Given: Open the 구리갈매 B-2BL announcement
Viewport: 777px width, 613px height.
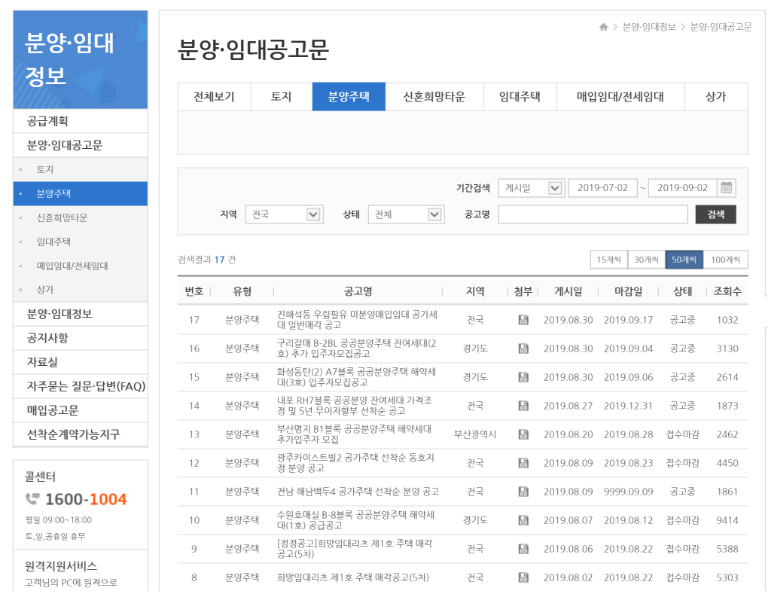Looking at the screenshot, I should (356, 348).
